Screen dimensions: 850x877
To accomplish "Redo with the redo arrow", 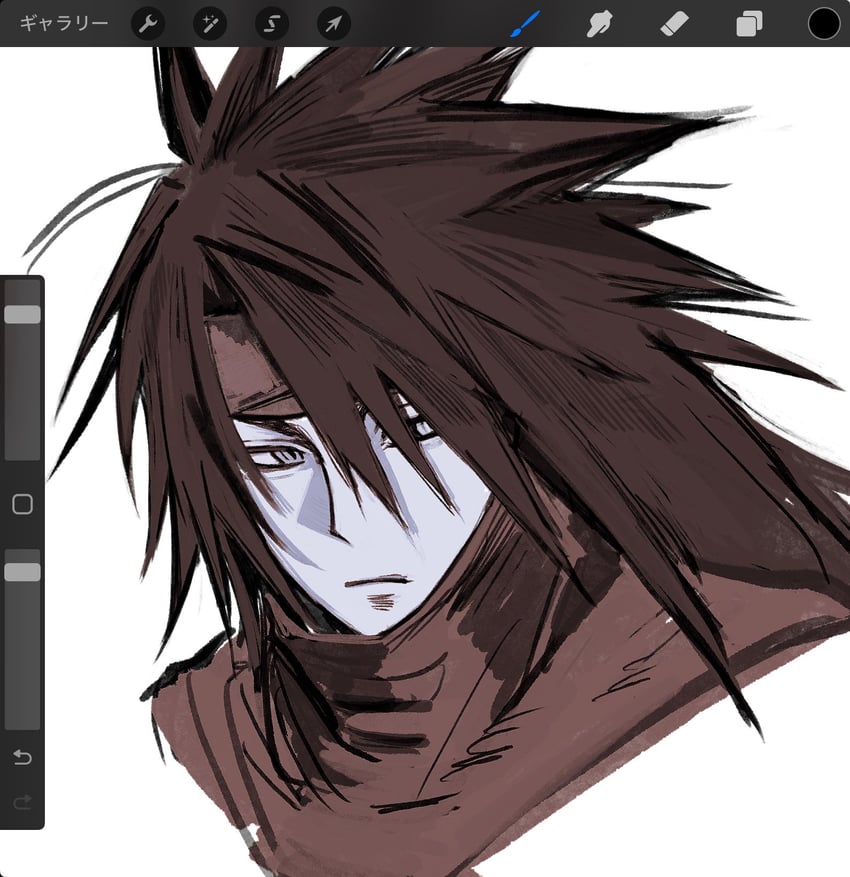I will 22,803.
